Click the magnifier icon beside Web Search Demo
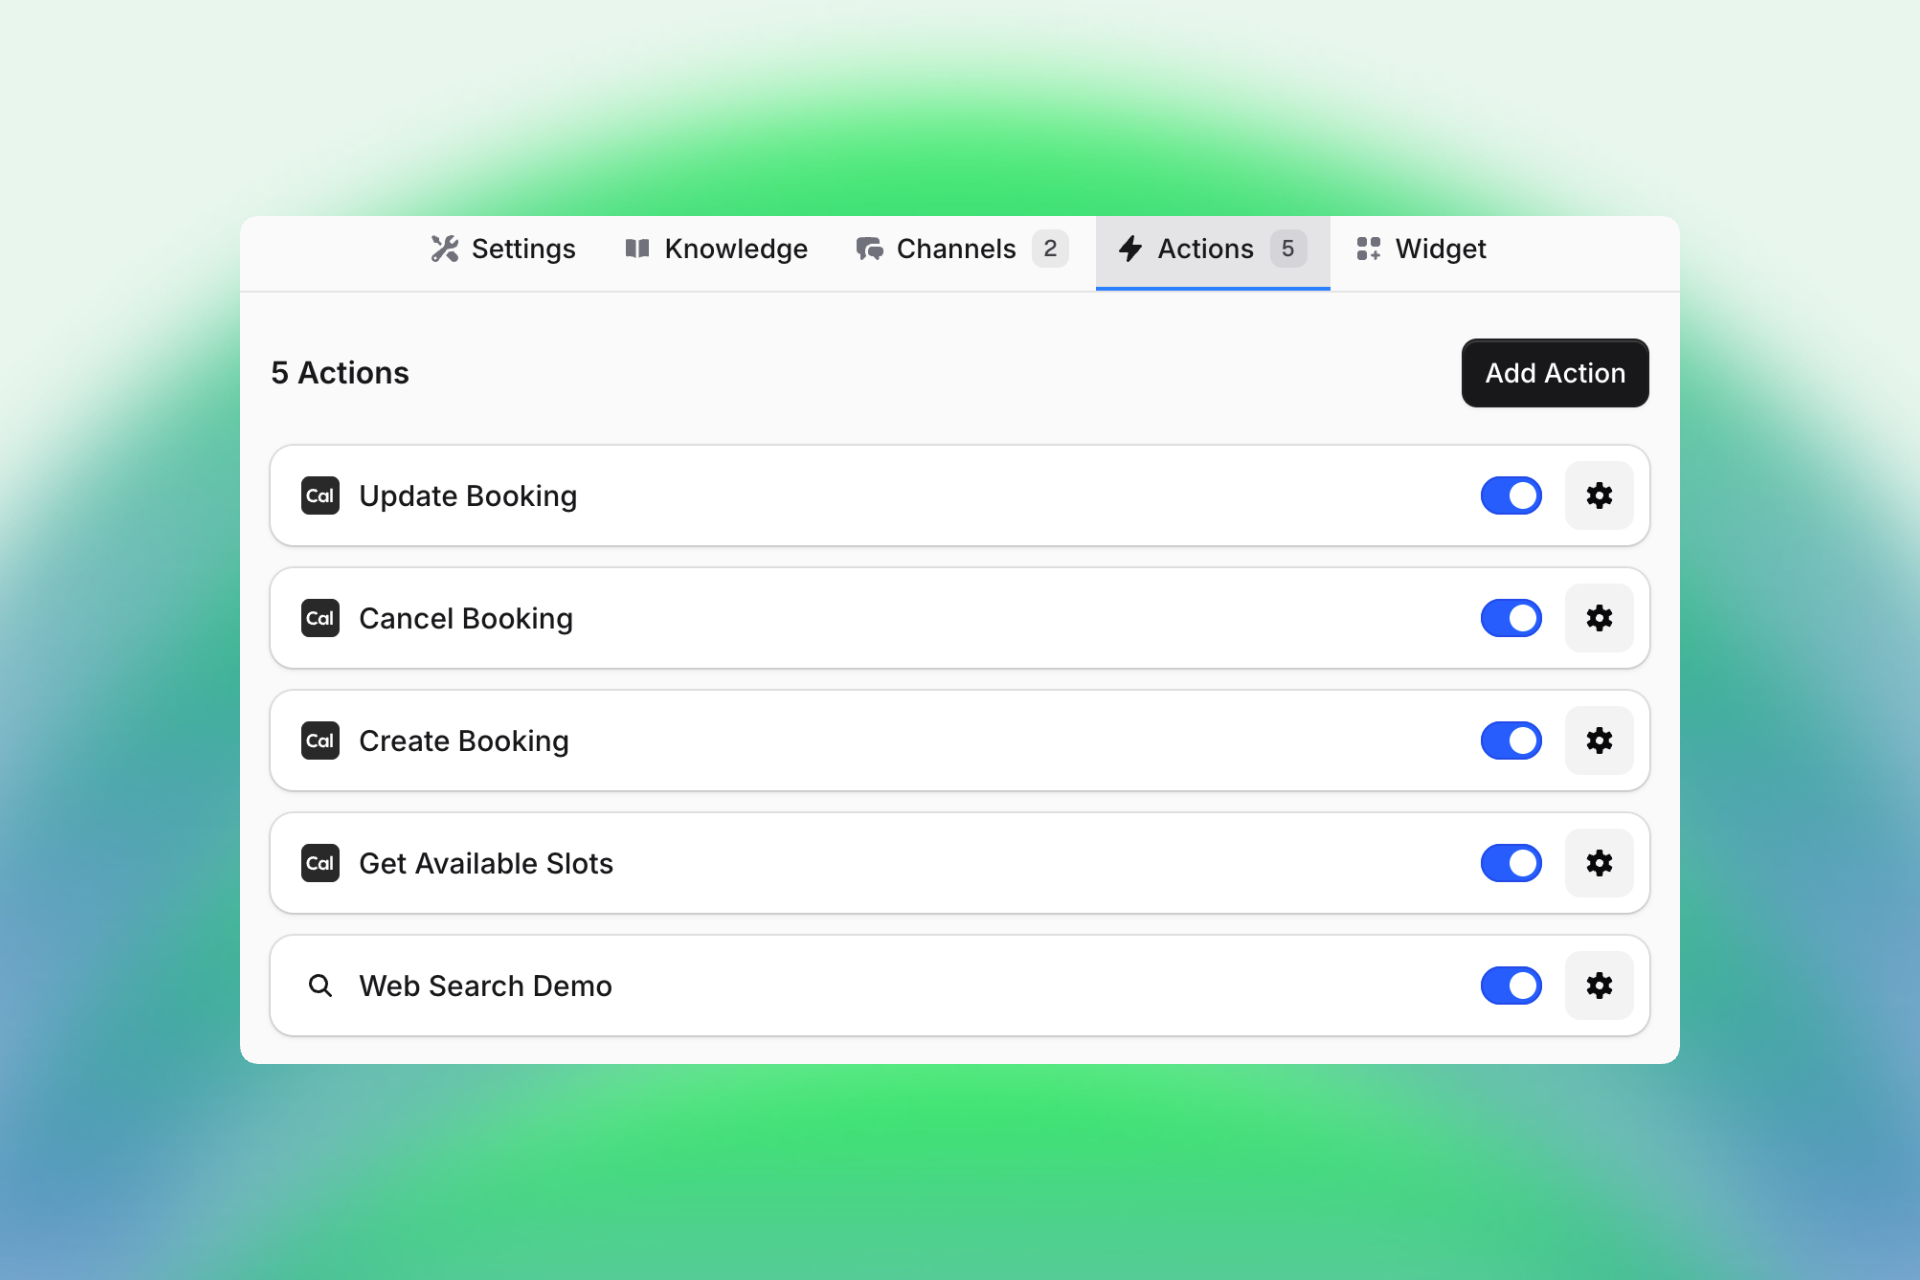Image resolution: width=1920 pixels, height=1280 pixels. pyautogui.click(x=320, y=986)
